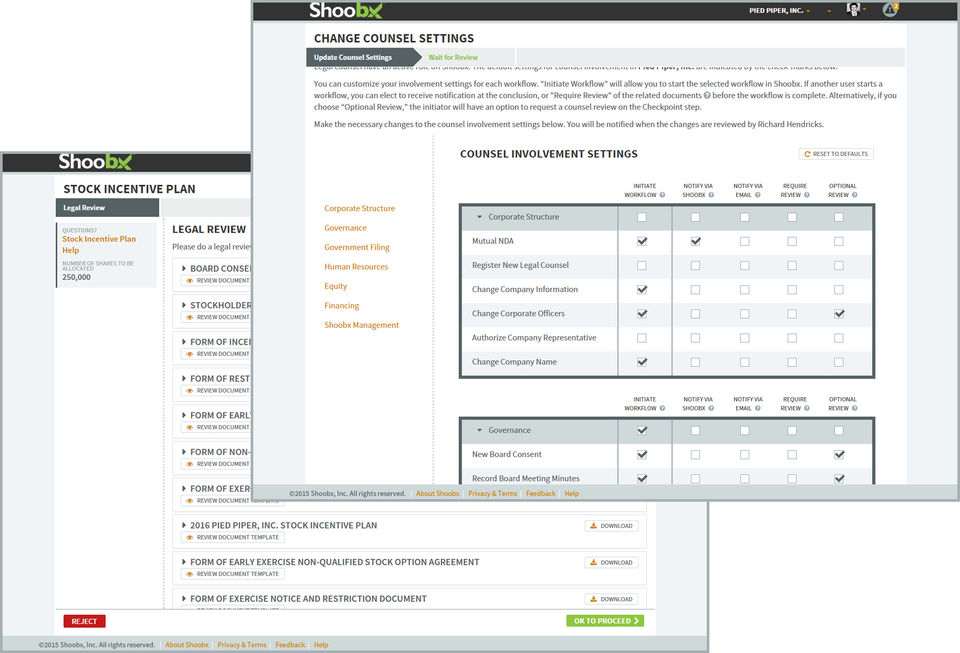Expand Form of Exercise Notice and Restriction Document

pos(184,599)
